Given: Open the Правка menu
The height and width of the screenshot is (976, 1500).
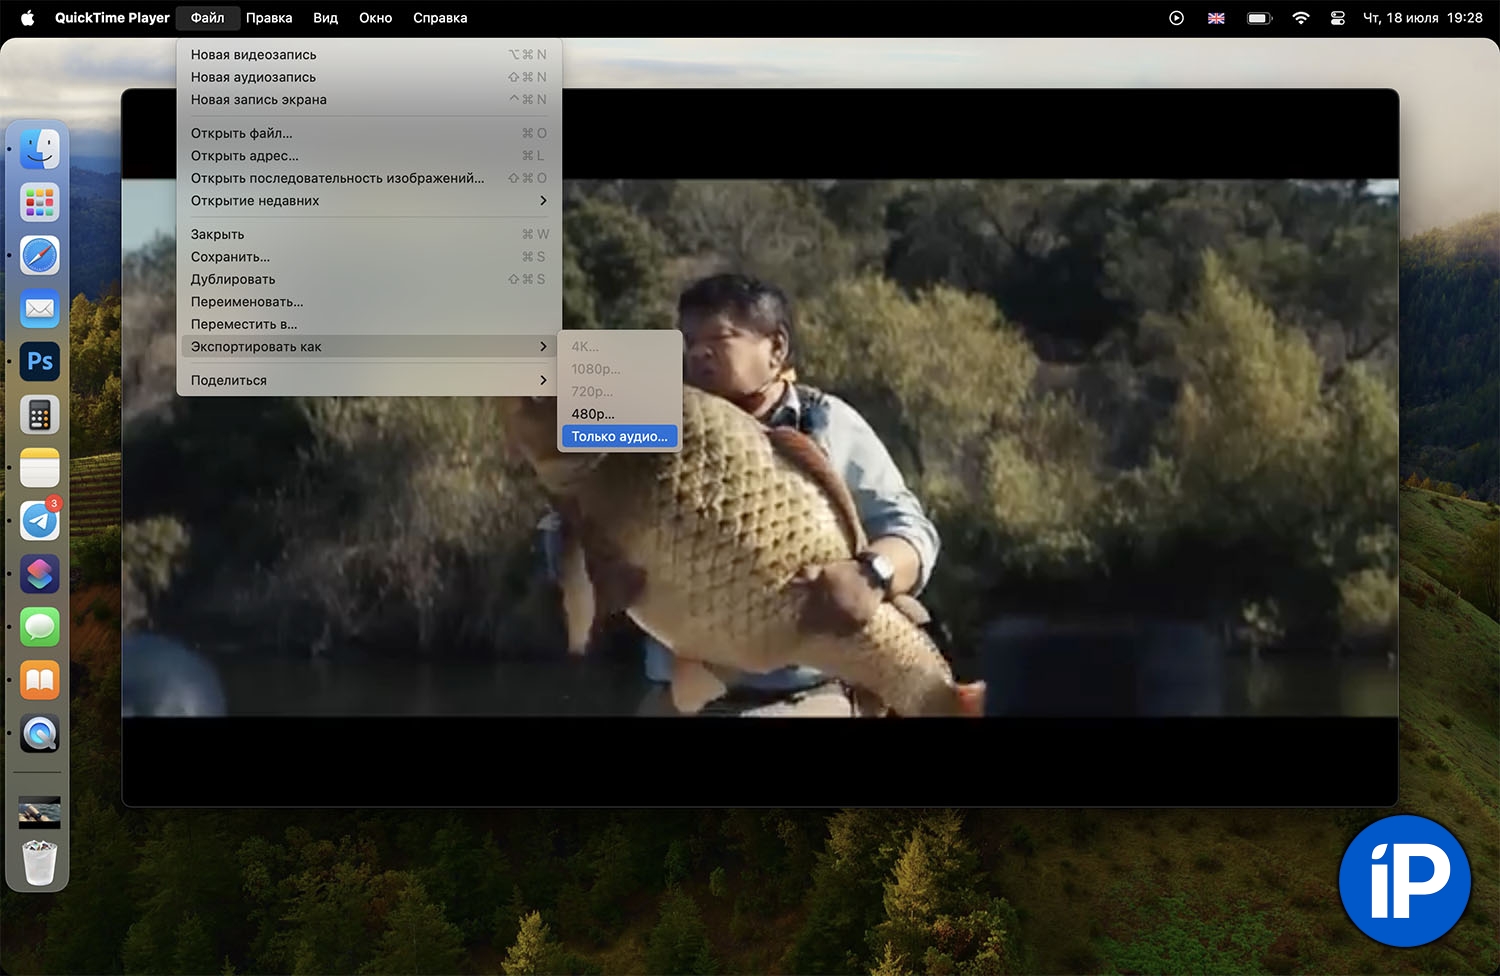Looking at the screenshot, I should click(269, 18).
